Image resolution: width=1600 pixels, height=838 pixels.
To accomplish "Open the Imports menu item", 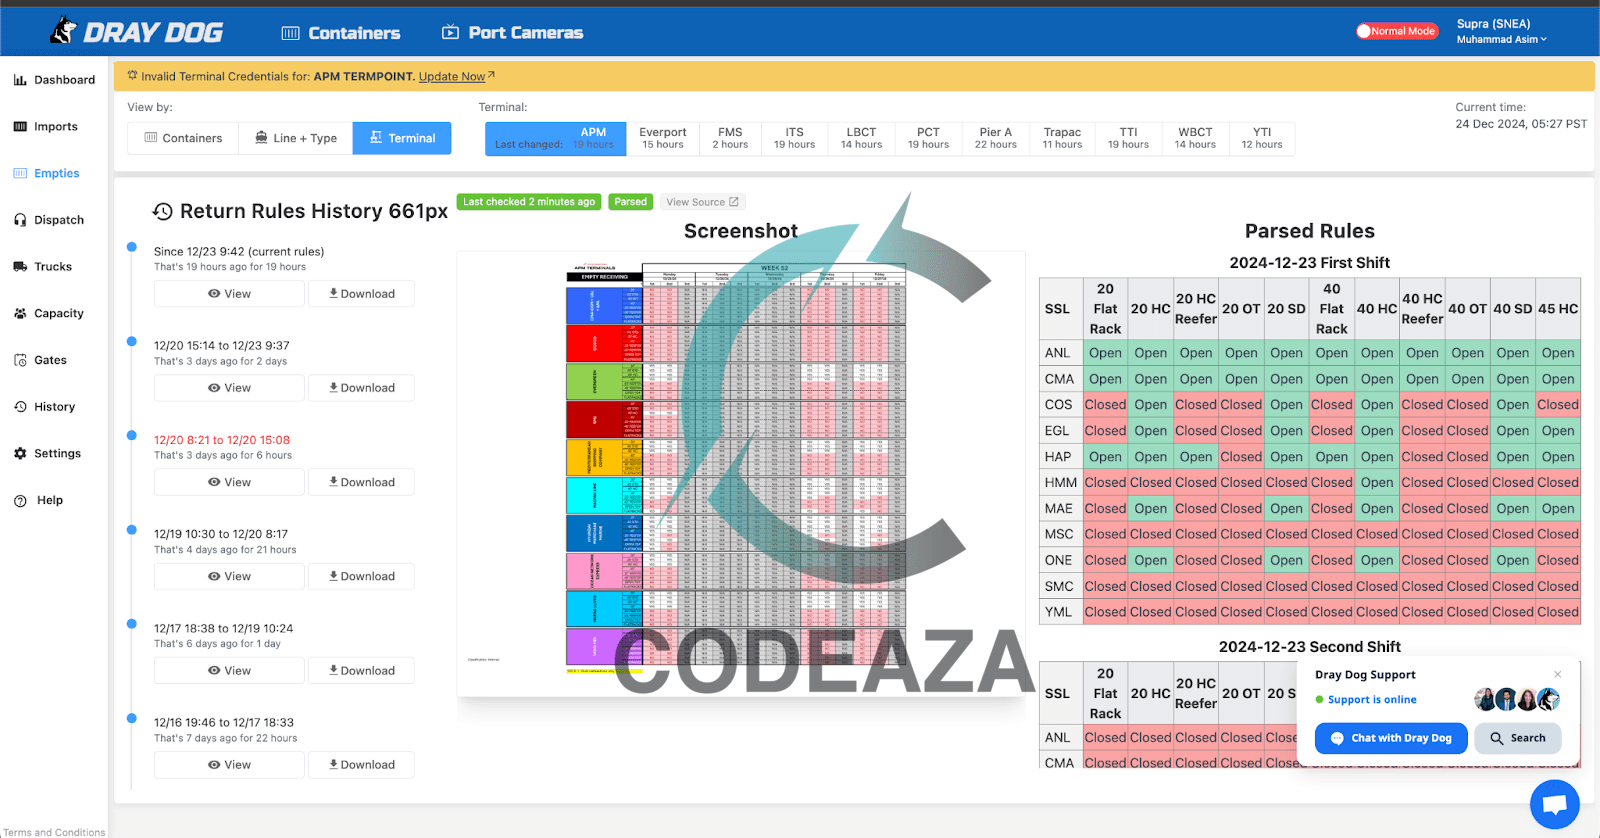I will (x=46, y=127).
